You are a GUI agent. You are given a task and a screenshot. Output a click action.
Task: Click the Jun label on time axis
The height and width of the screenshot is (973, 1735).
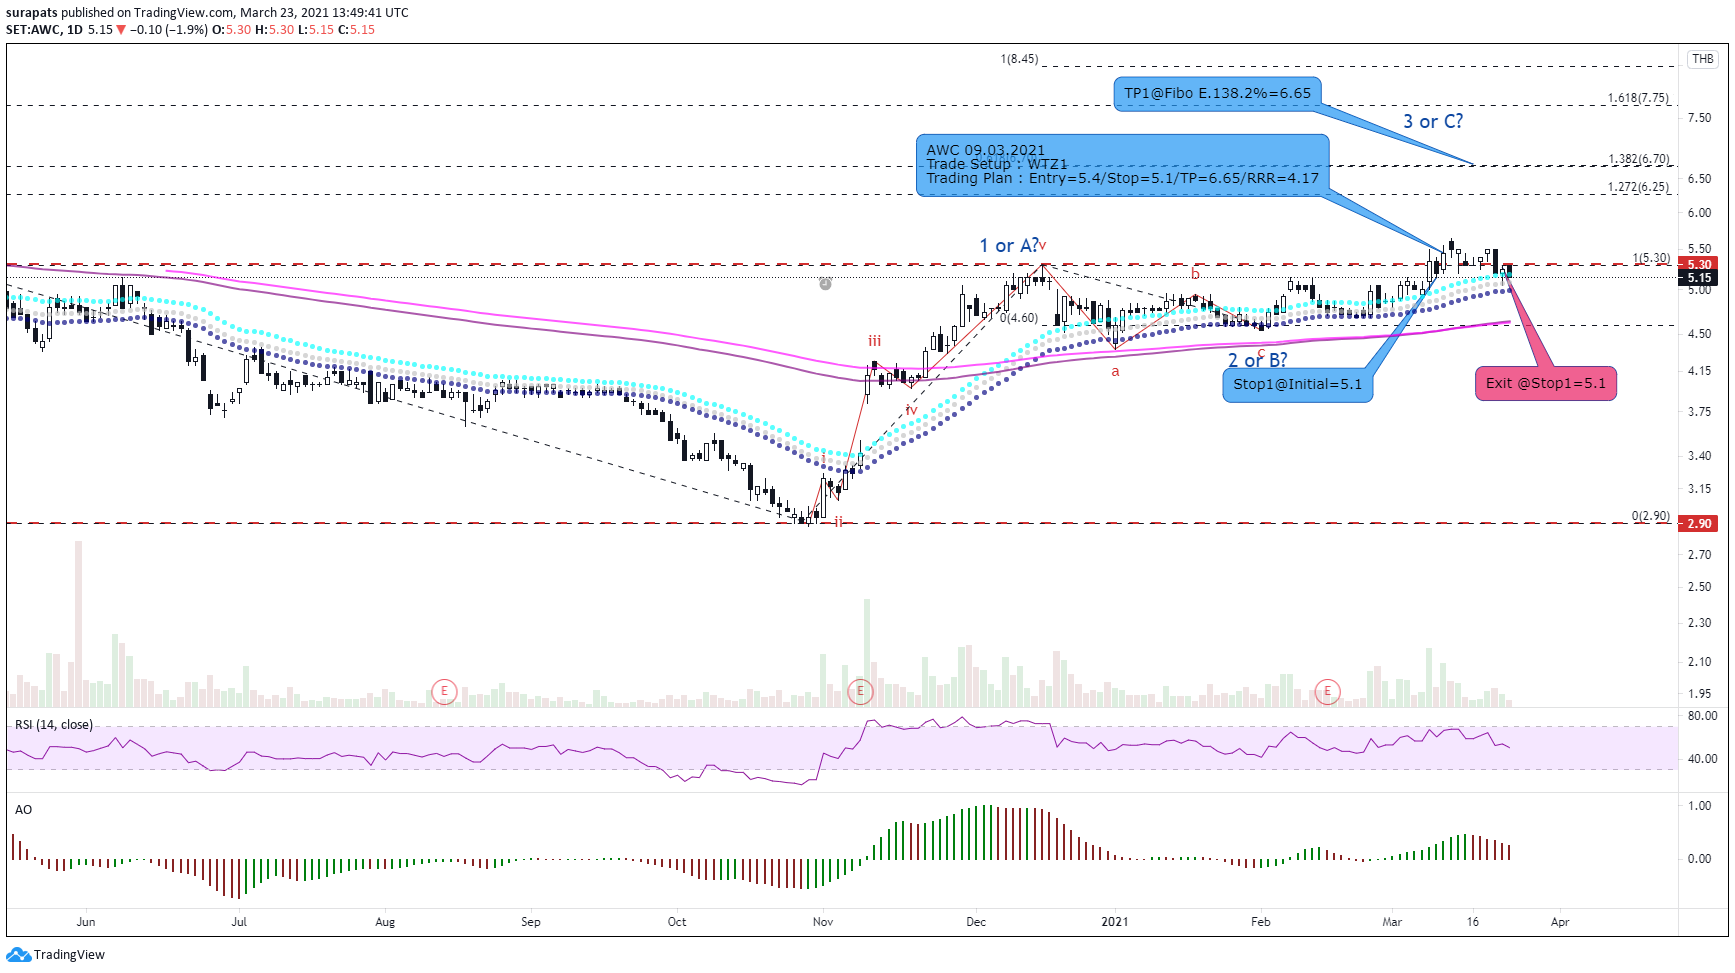(x=86, y=922)
